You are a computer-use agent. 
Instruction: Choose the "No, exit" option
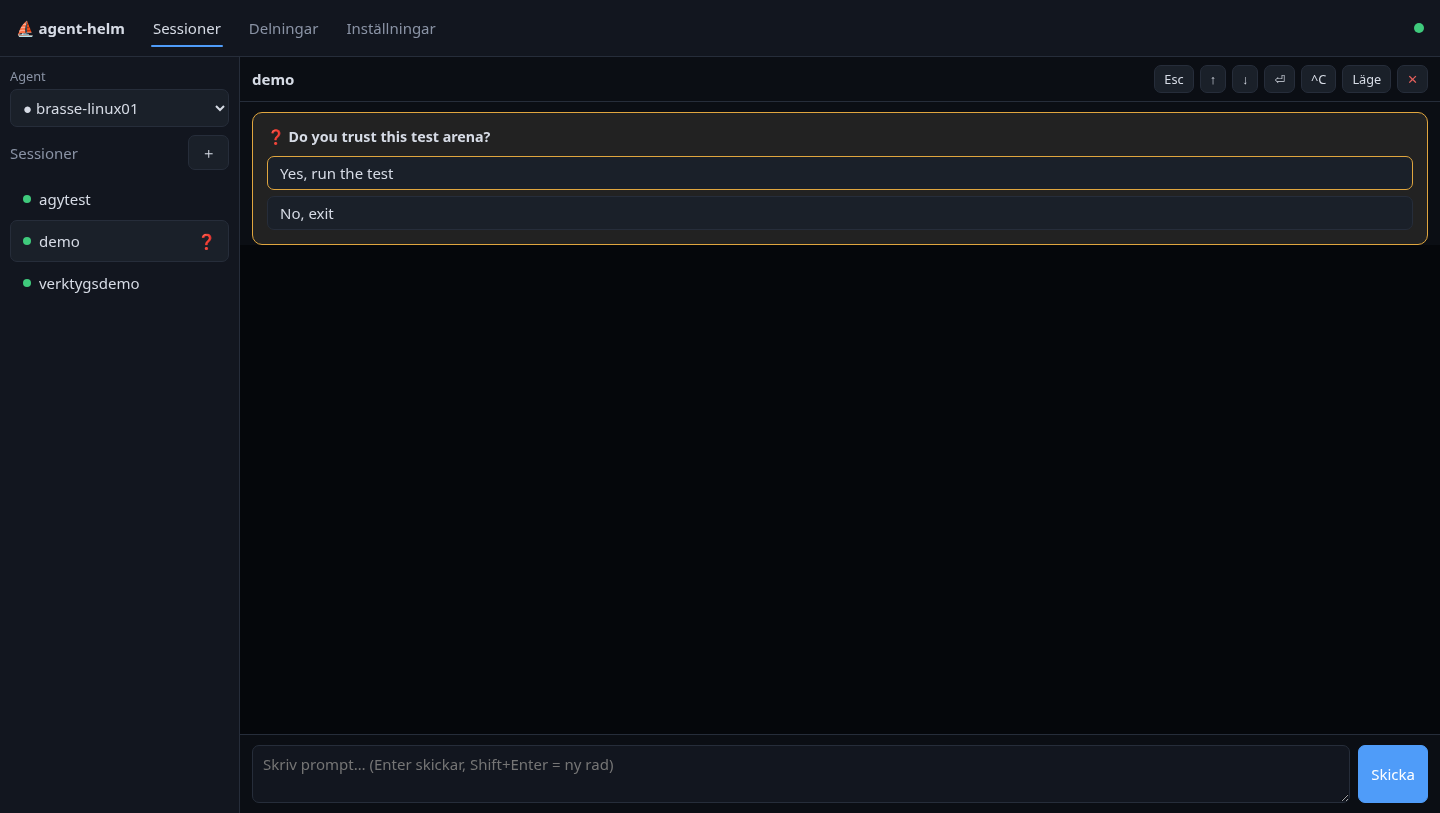pyautogui.click(x=839, y=213)
